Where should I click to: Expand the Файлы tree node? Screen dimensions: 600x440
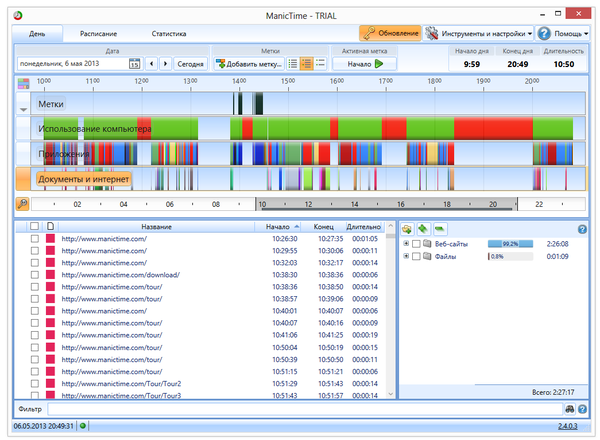click(x=406, y=256)
